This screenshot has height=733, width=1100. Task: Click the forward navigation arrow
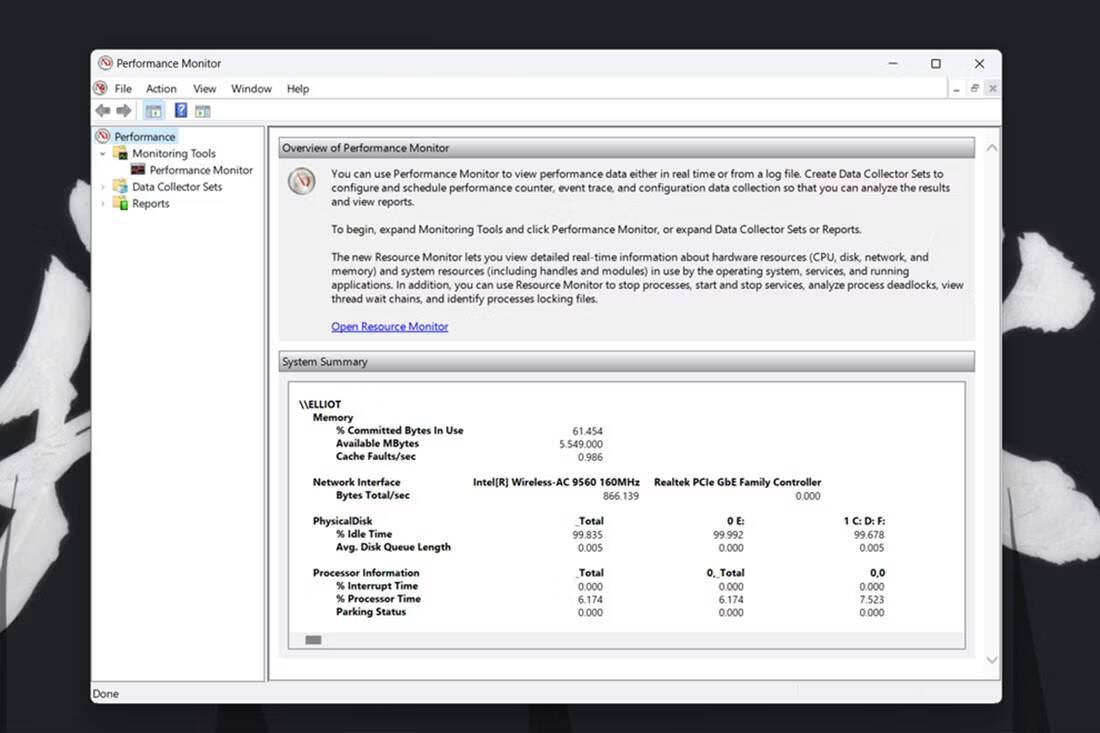point(124,110)
